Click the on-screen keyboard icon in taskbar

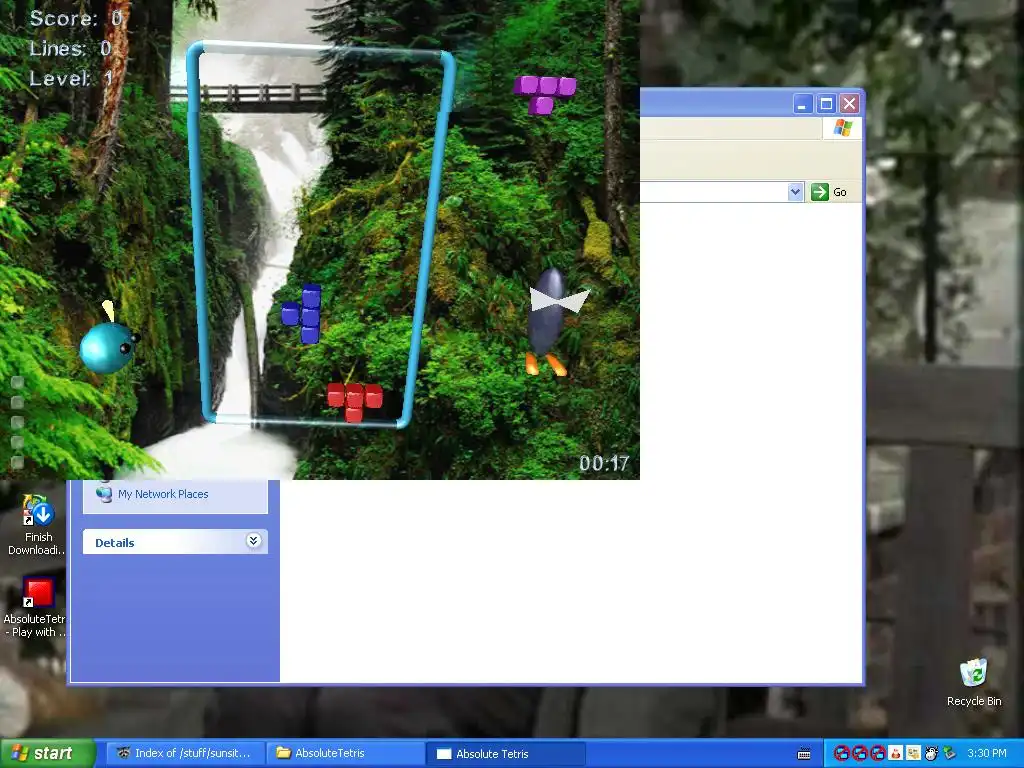click(x=804, y=754)
